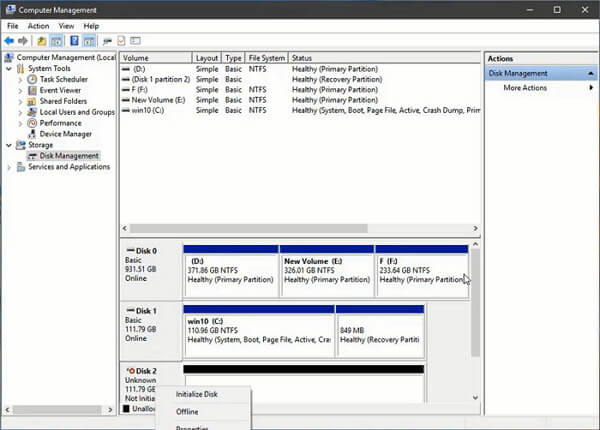Select Performance in the tree
The width and height of the screenshot is (600, 430).
tap(60, 123)
